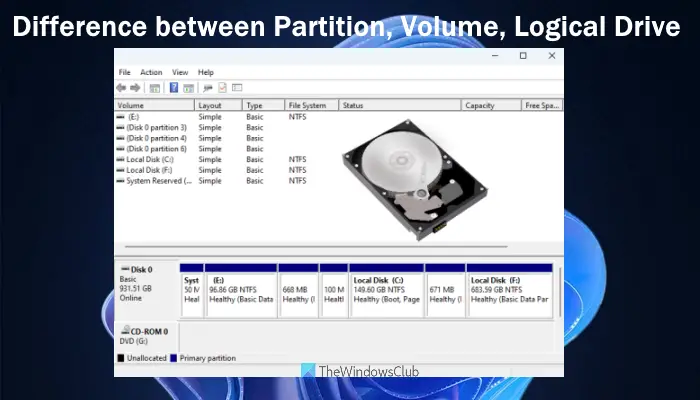Select the Local Disk (F:) 683.59 GB block
Image resolution: width=700 pixels, height=400 pixels.
[509, 291]
